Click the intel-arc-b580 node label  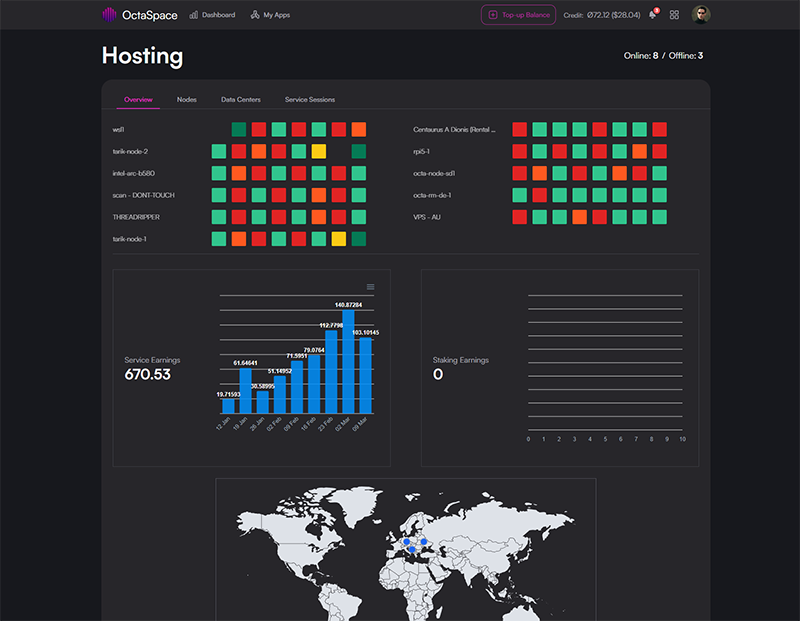(x=133, y=173)
